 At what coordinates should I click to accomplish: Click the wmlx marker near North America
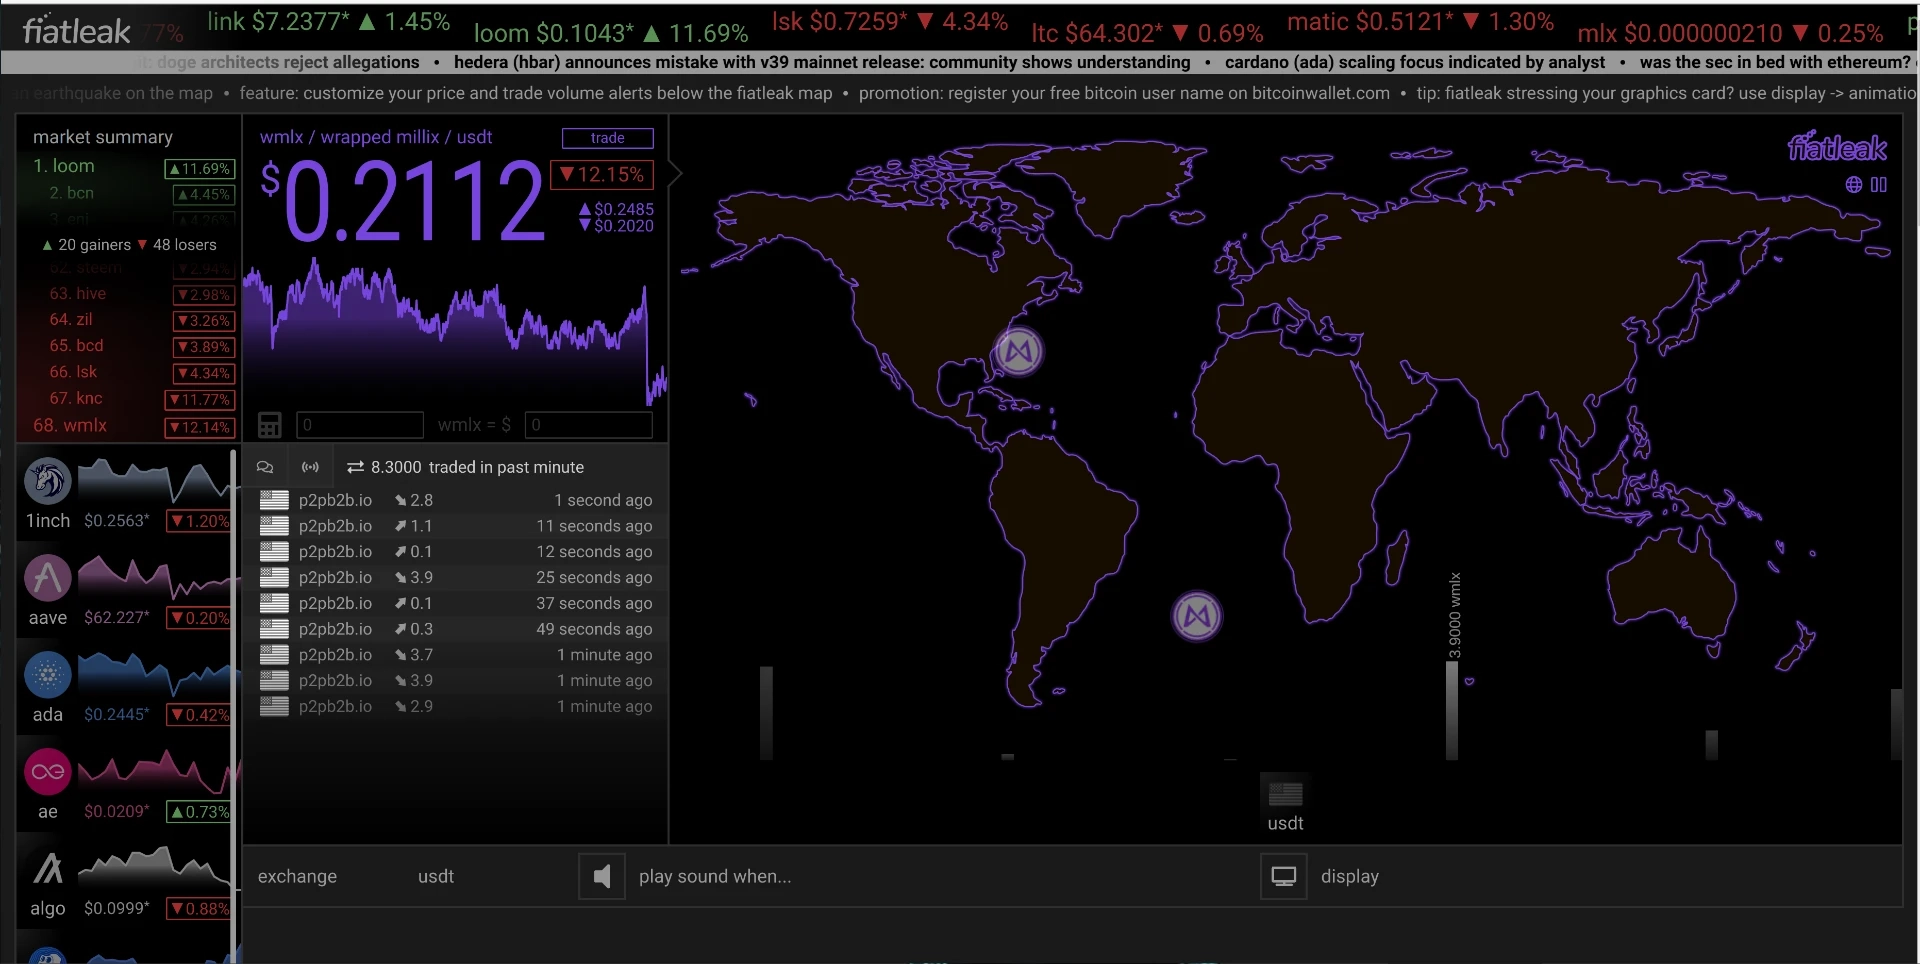(1019, 351)
